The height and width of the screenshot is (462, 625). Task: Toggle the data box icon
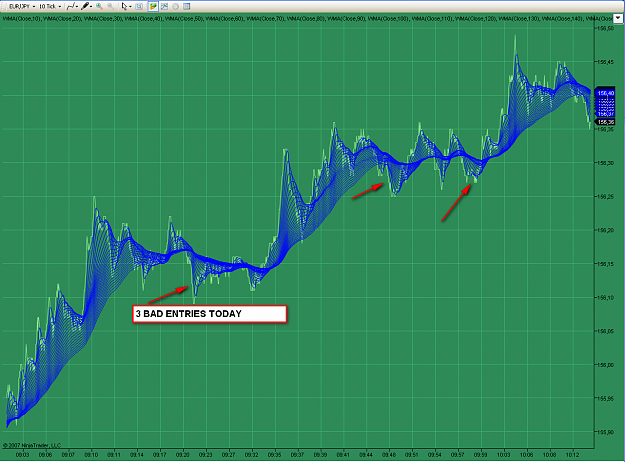click(139, 6)
